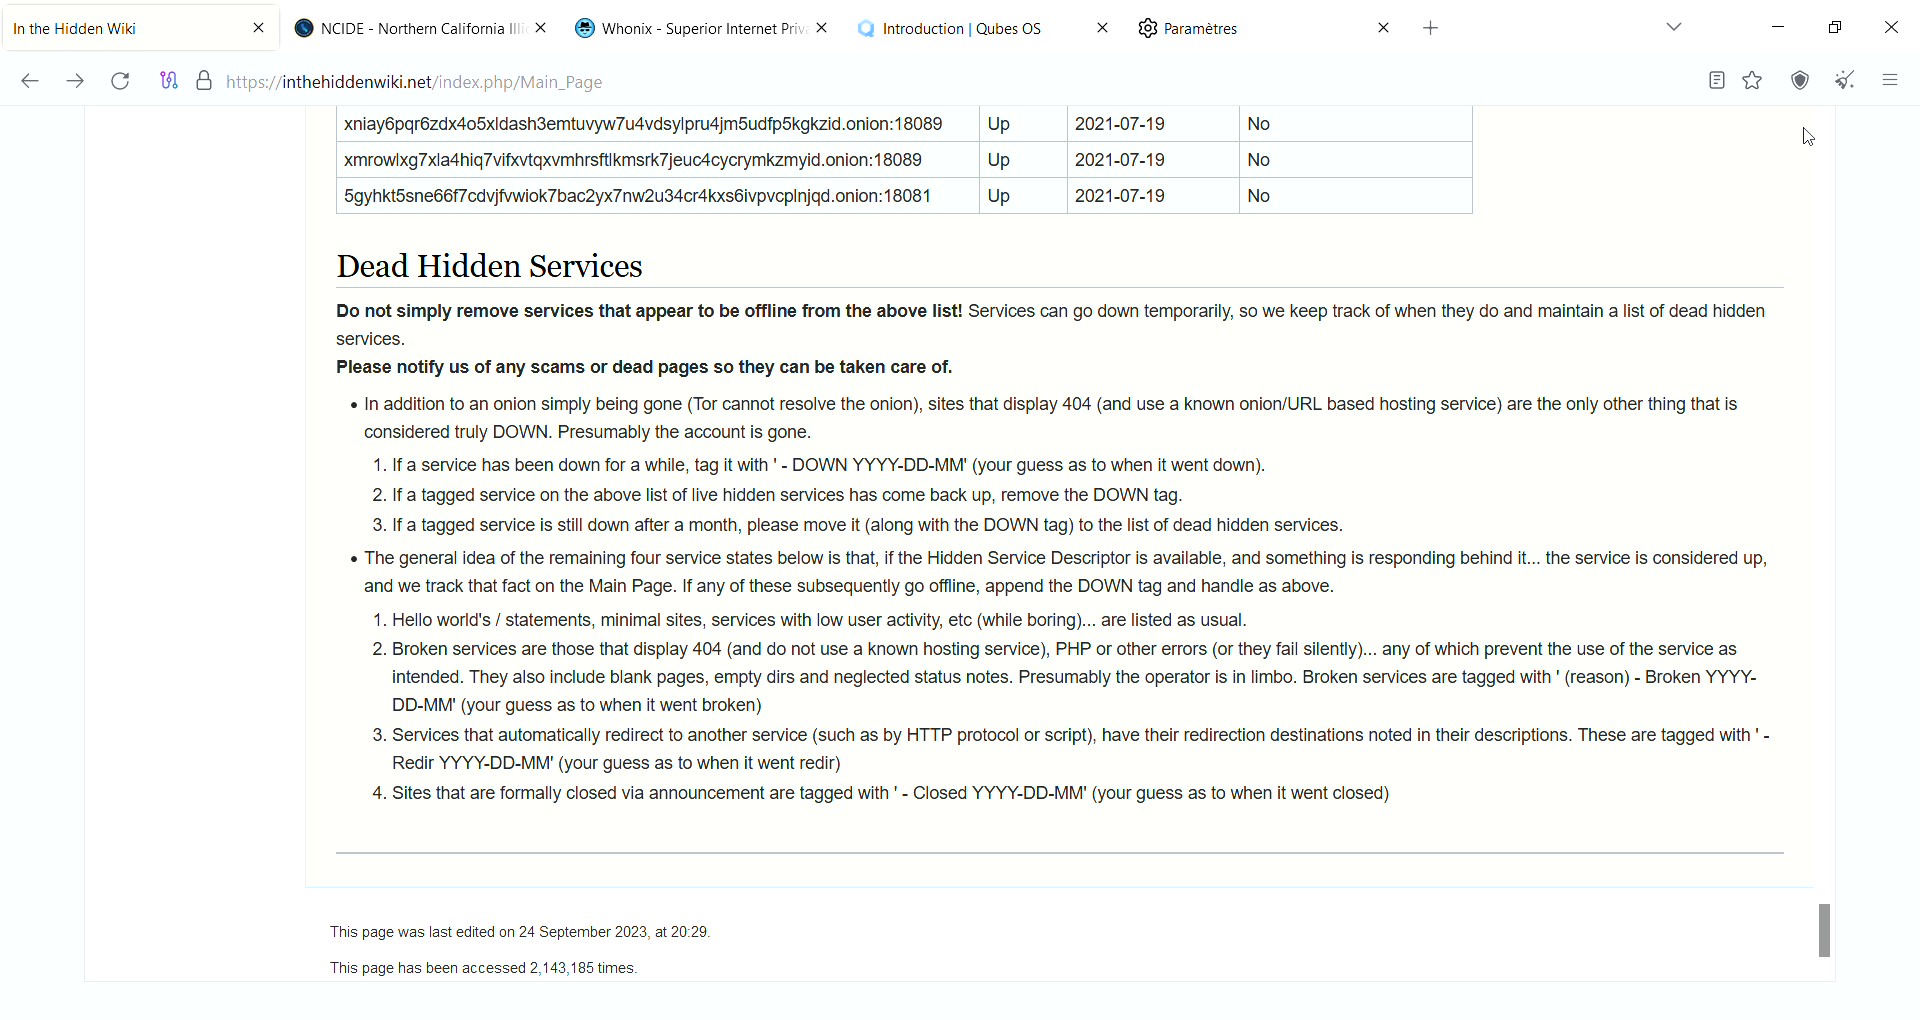1920x1020 pixels.
Task: Click list item 'If a tagged service is still down'
Action: click(x=867, y=525)
